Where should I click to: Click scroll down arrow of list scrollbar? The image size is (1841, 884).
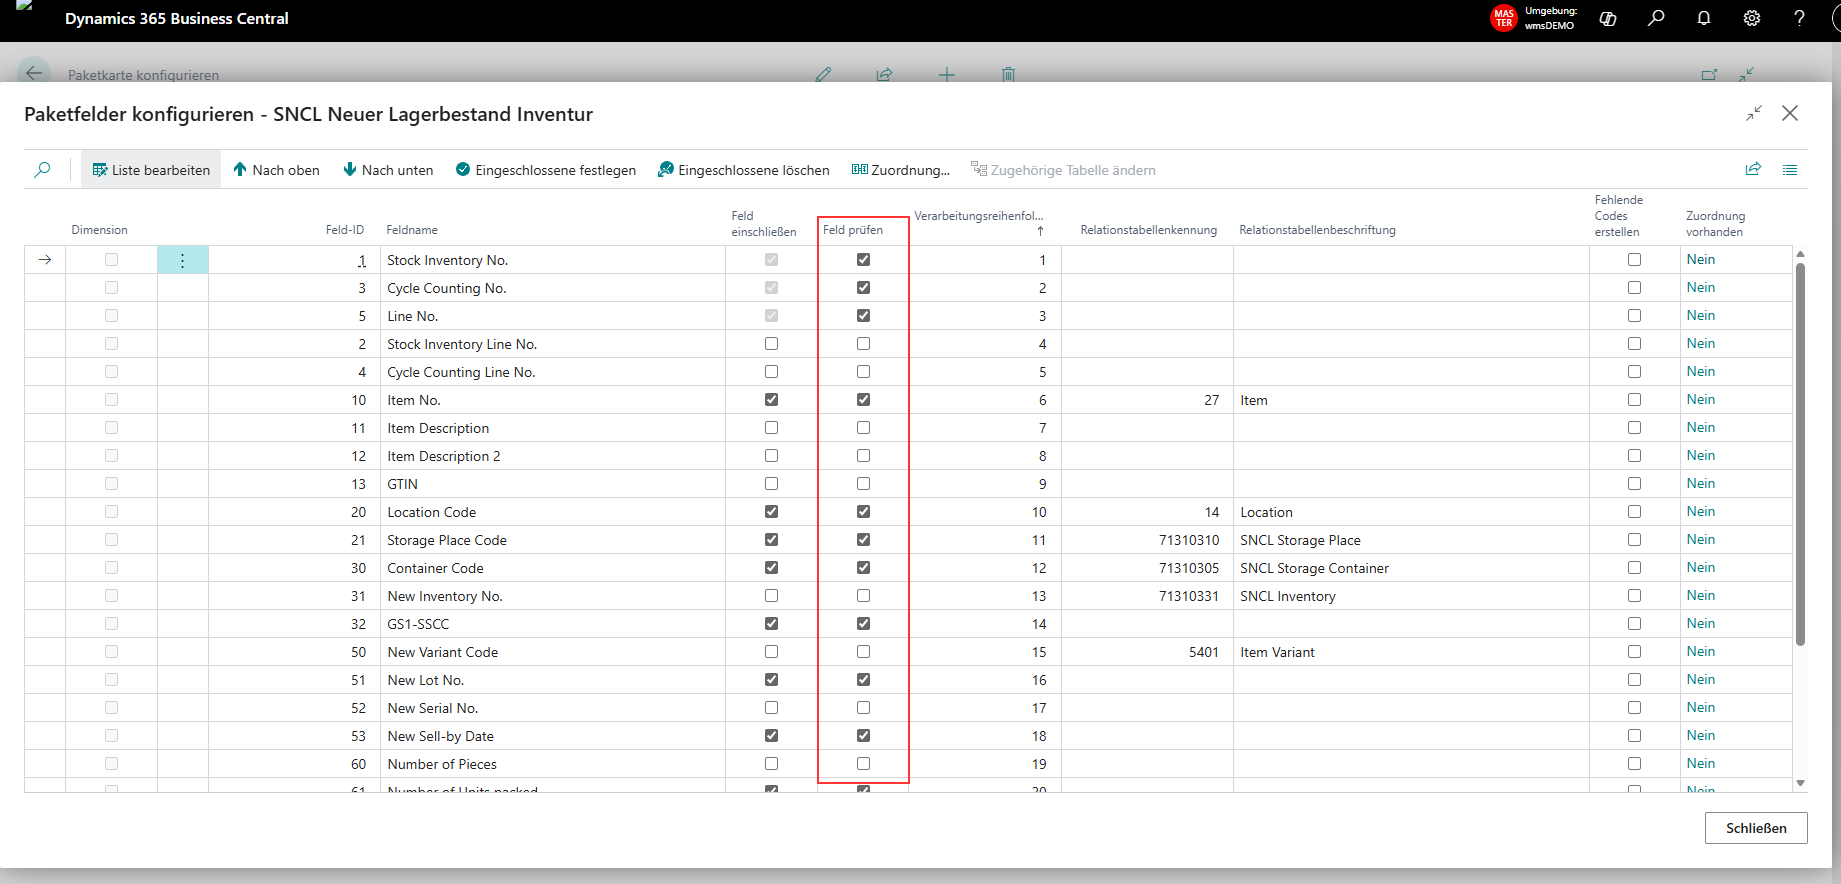1800,783
